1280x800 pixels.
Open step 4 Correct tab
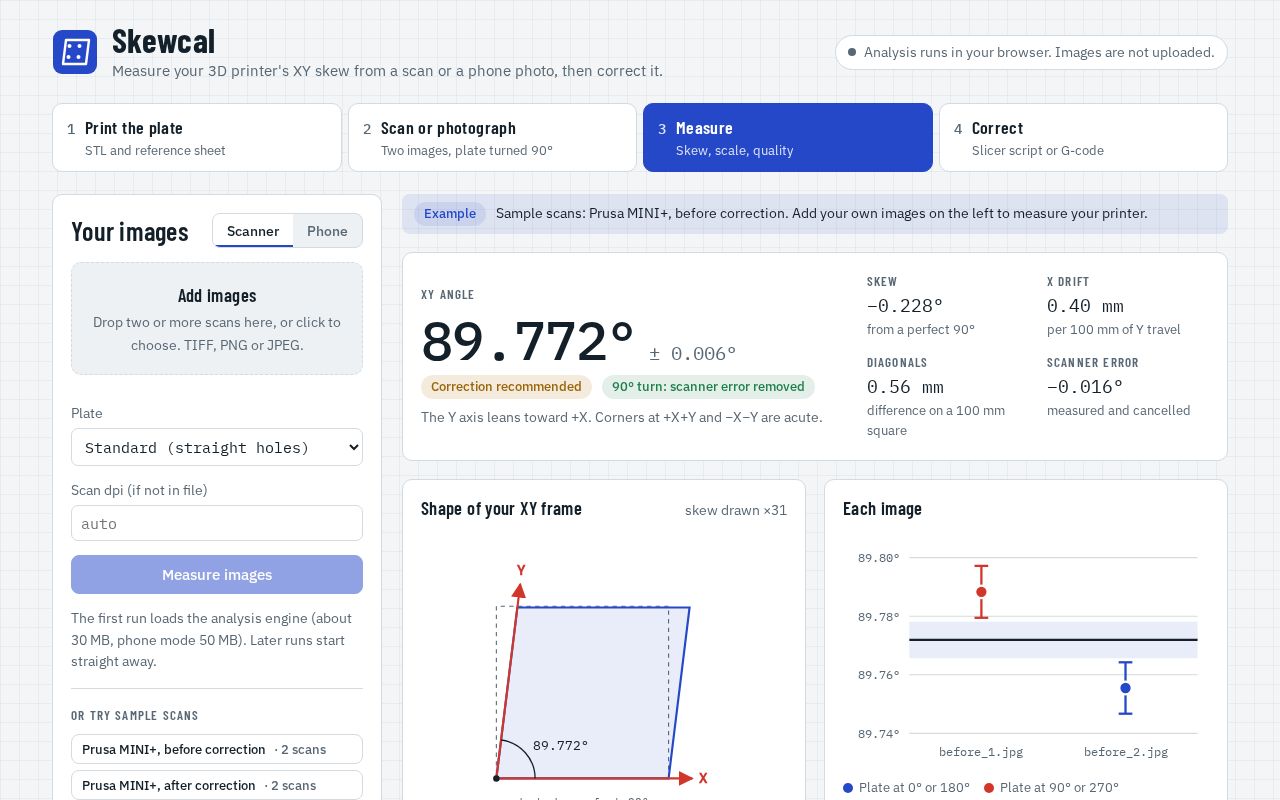(1083, 138)
